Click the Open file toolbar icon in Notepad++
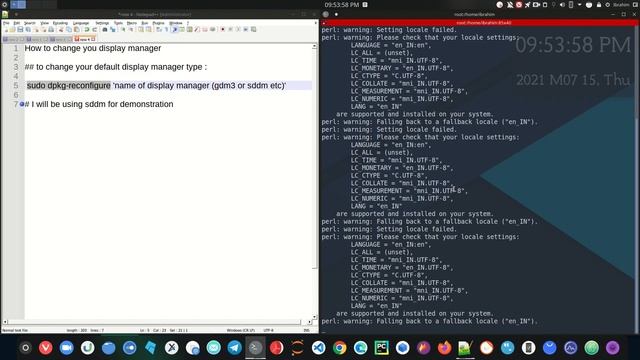640x360 pixels. coord(12,29)
